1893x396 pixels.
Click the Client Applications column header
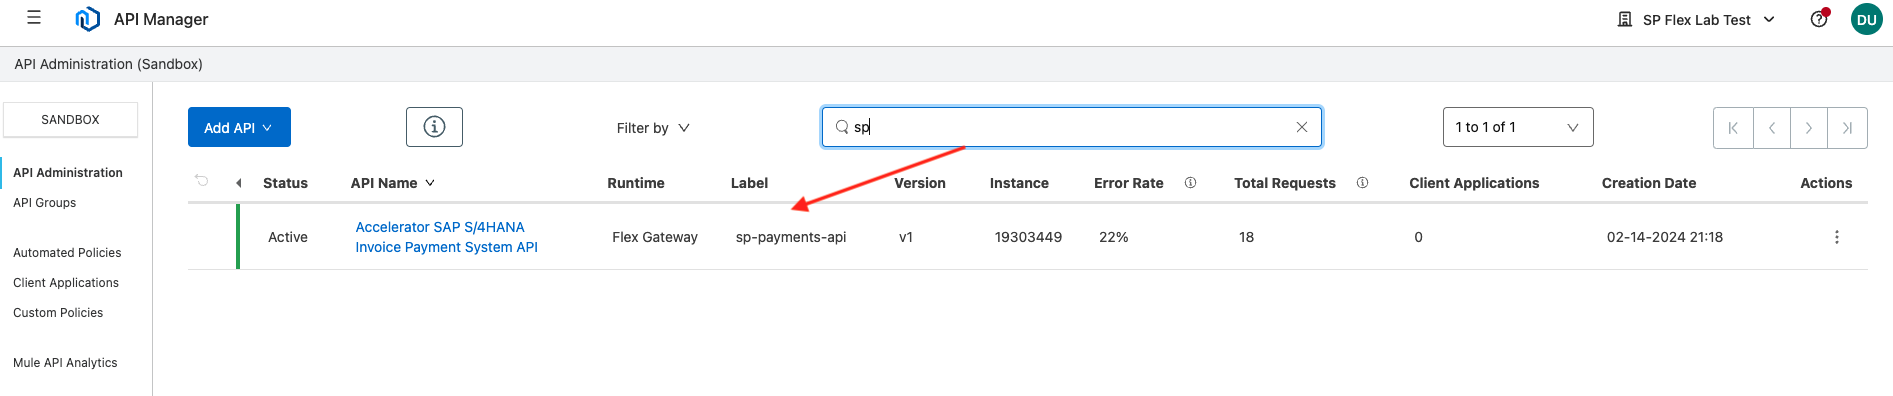pos(1474,183)
